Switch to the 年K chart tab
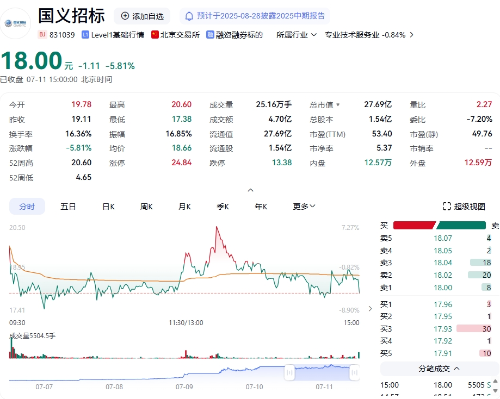The height and width of the screenshot is (399, 500). [261, 206]
